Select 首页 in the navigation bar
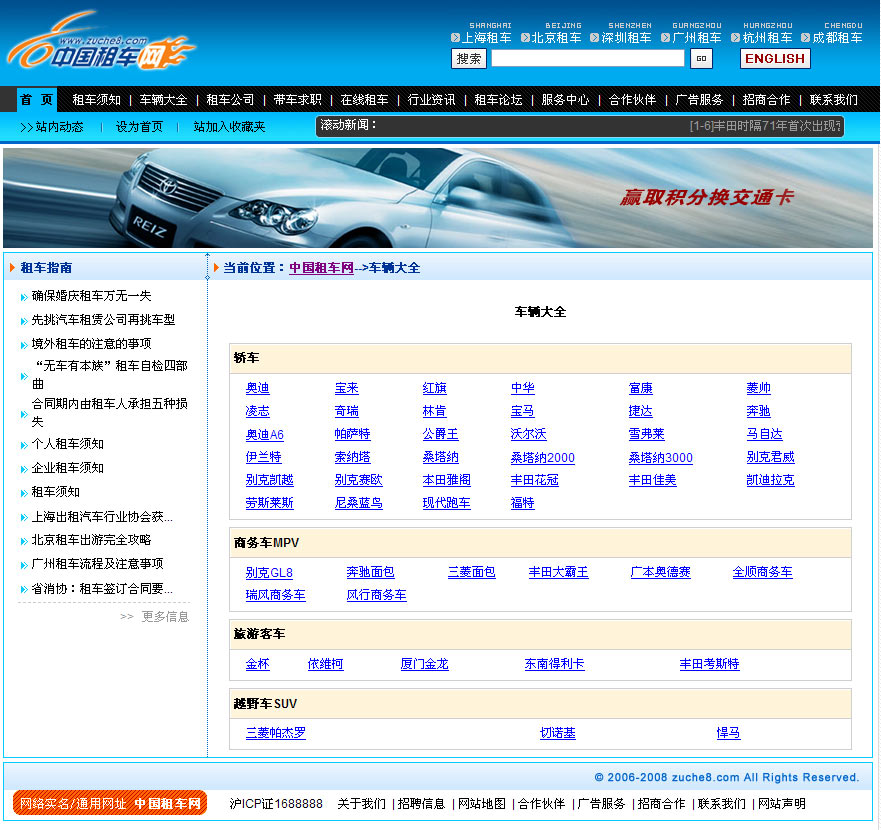The image size is (881, 830). click(x=37, y=100)
